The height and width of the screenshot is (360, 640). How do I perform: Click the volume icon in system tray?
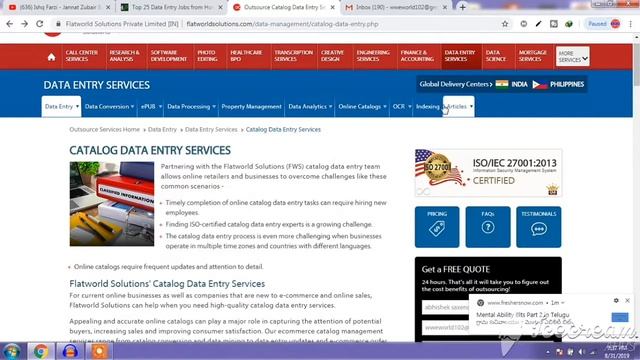tap(581, 352)
